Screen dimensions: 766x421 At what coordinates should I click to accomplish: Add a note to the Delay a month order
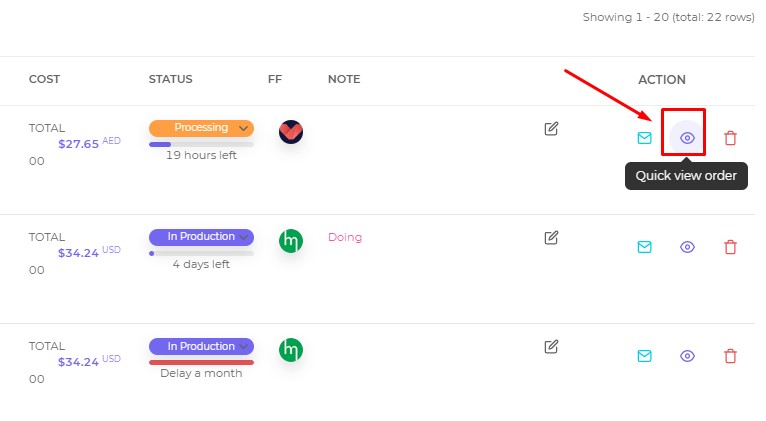coord(551,347)
